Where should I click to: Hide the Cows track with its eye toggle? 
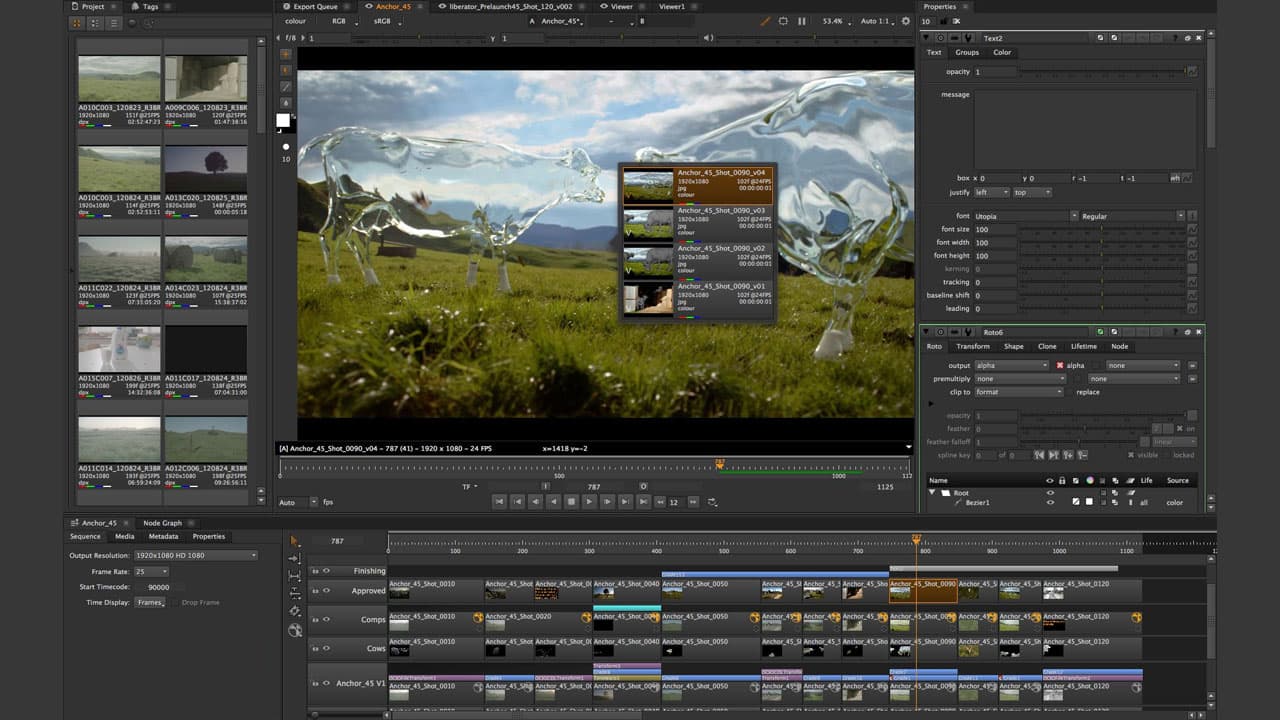[325, 648]
